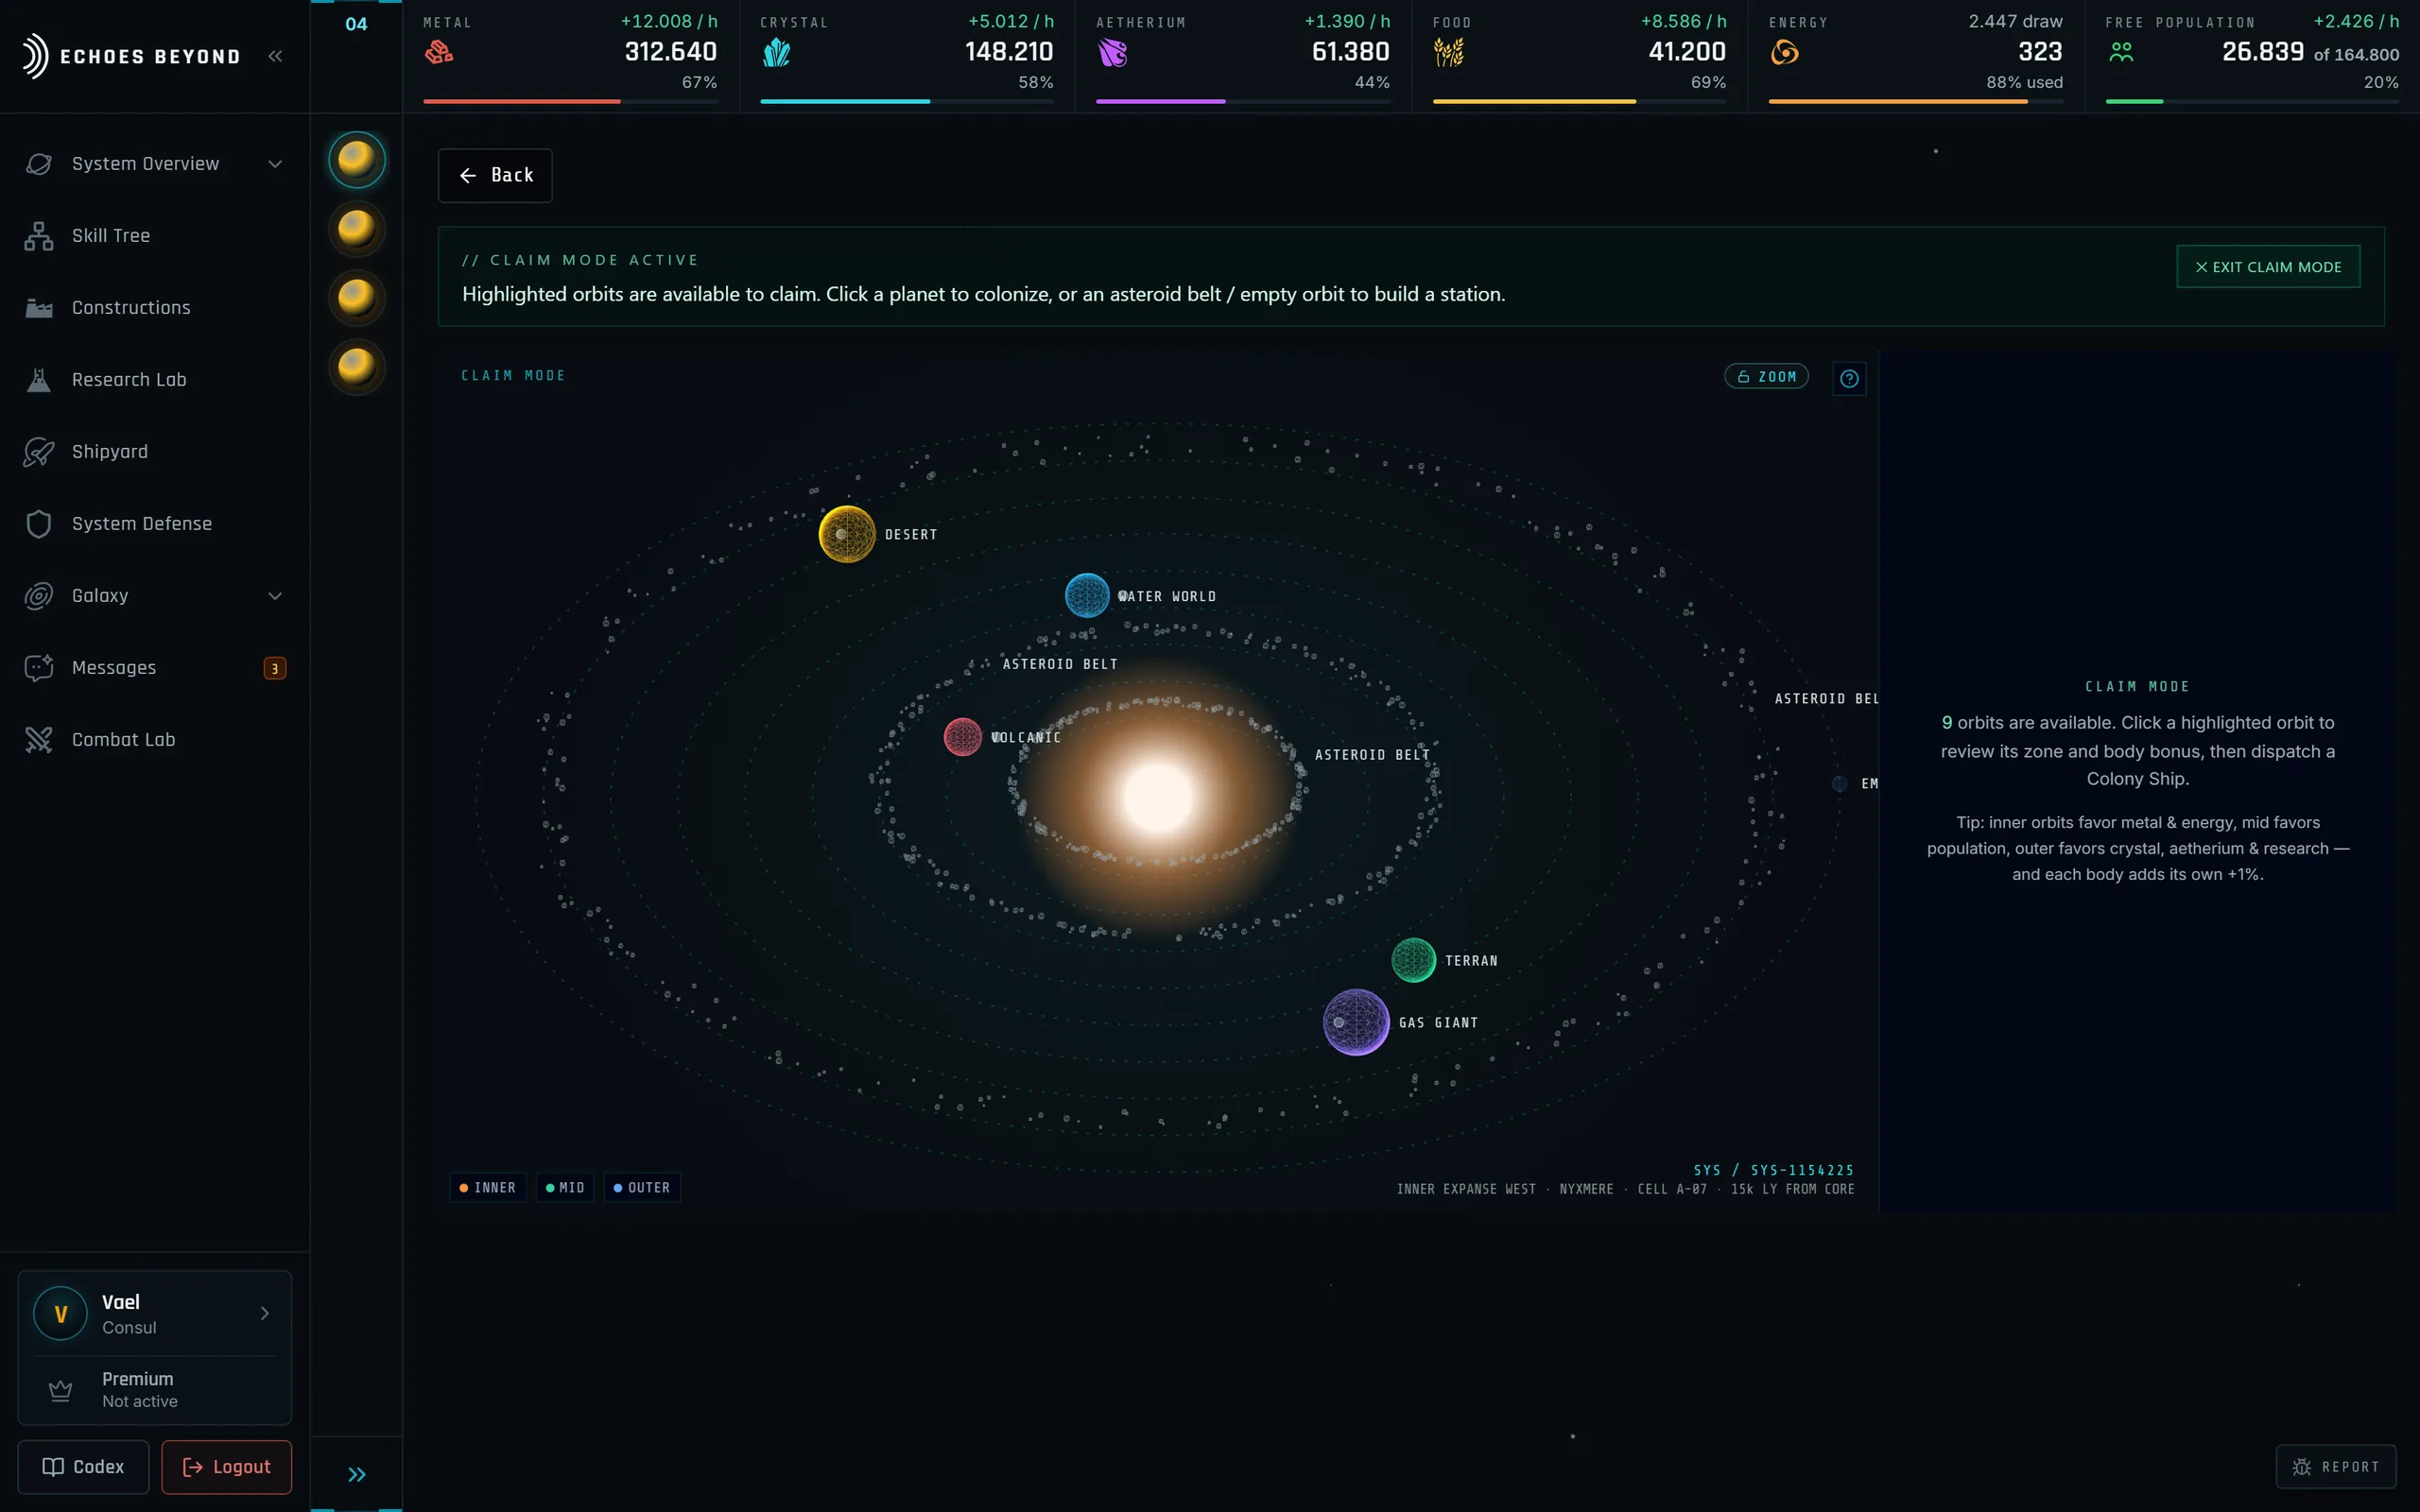The height and width of the screenshot is (1512, 2420).
Task: Expand the System Overview chevron
Action: click(275, 164)
